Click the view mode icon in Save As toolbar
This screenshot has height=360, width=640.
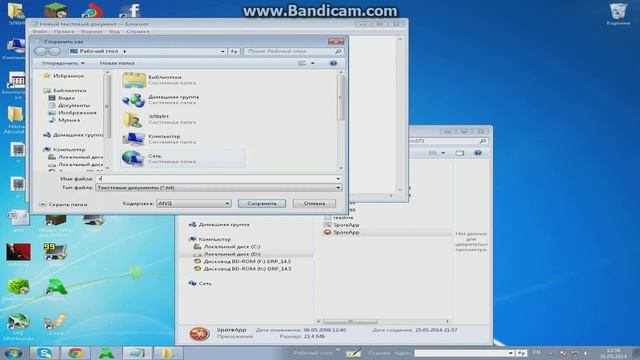click(x=302, y=63)
